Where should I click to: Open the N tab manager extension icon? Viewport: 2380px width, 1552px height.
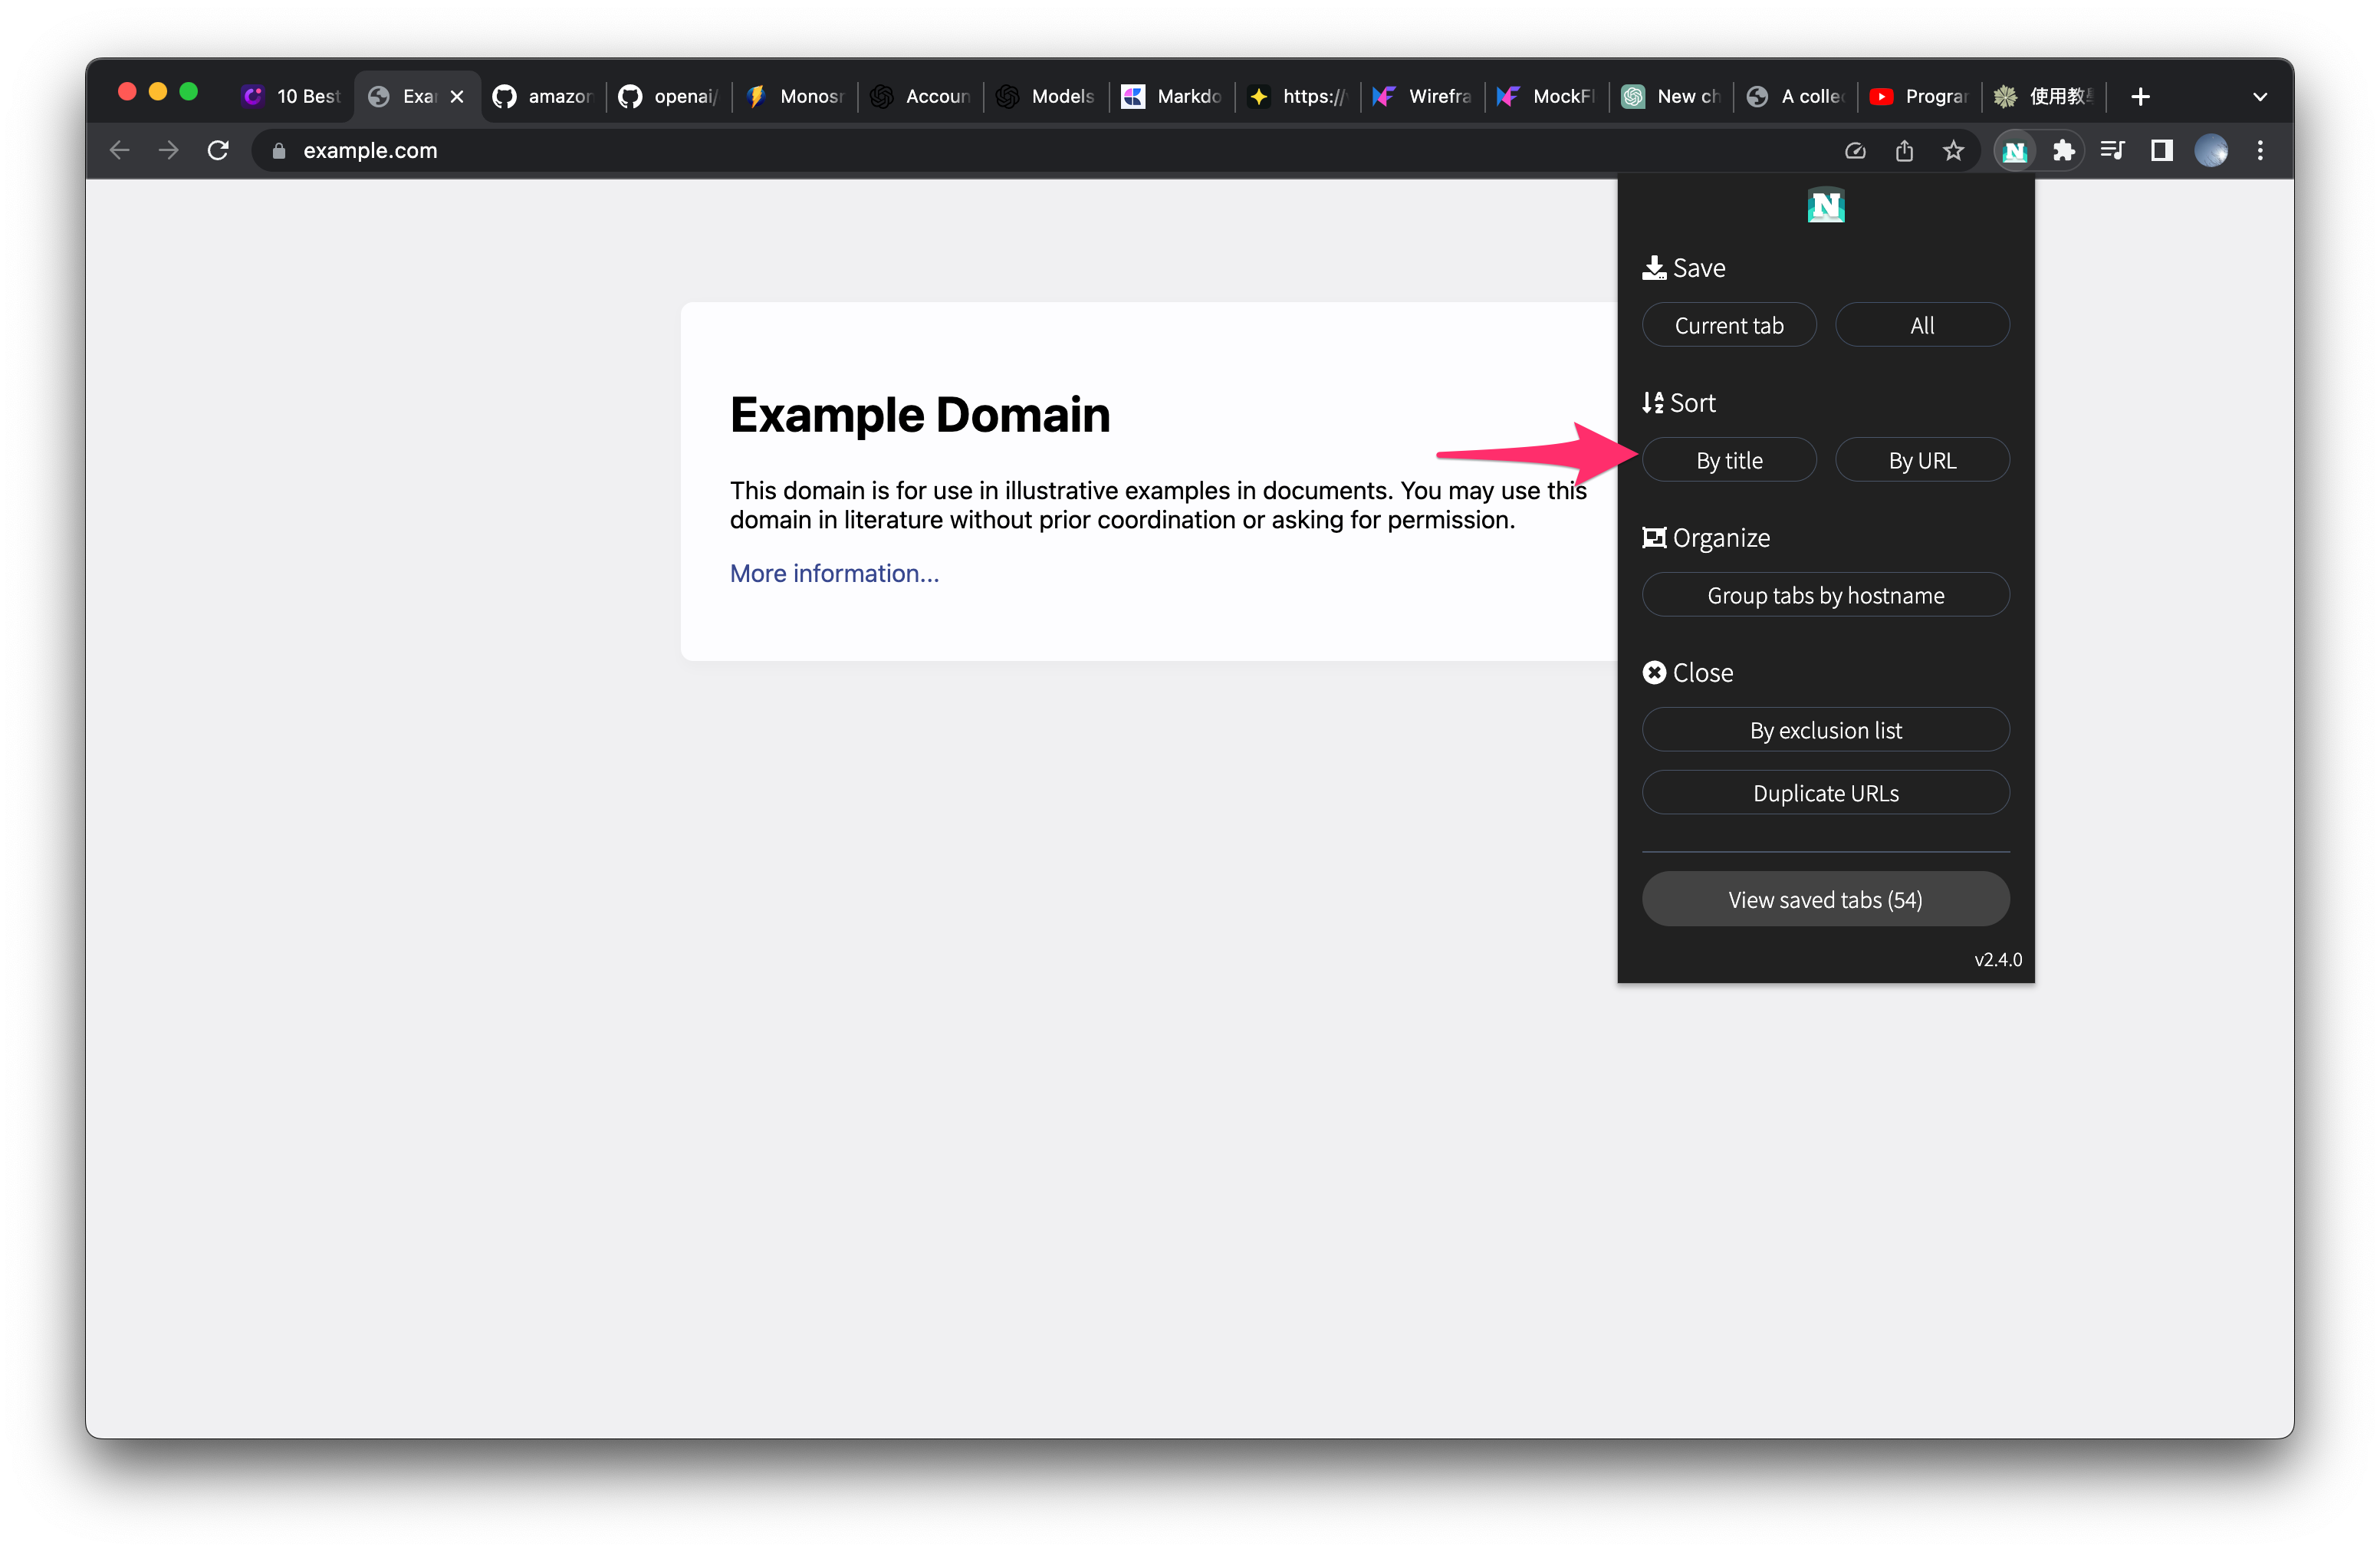(x=2014, y=151)
